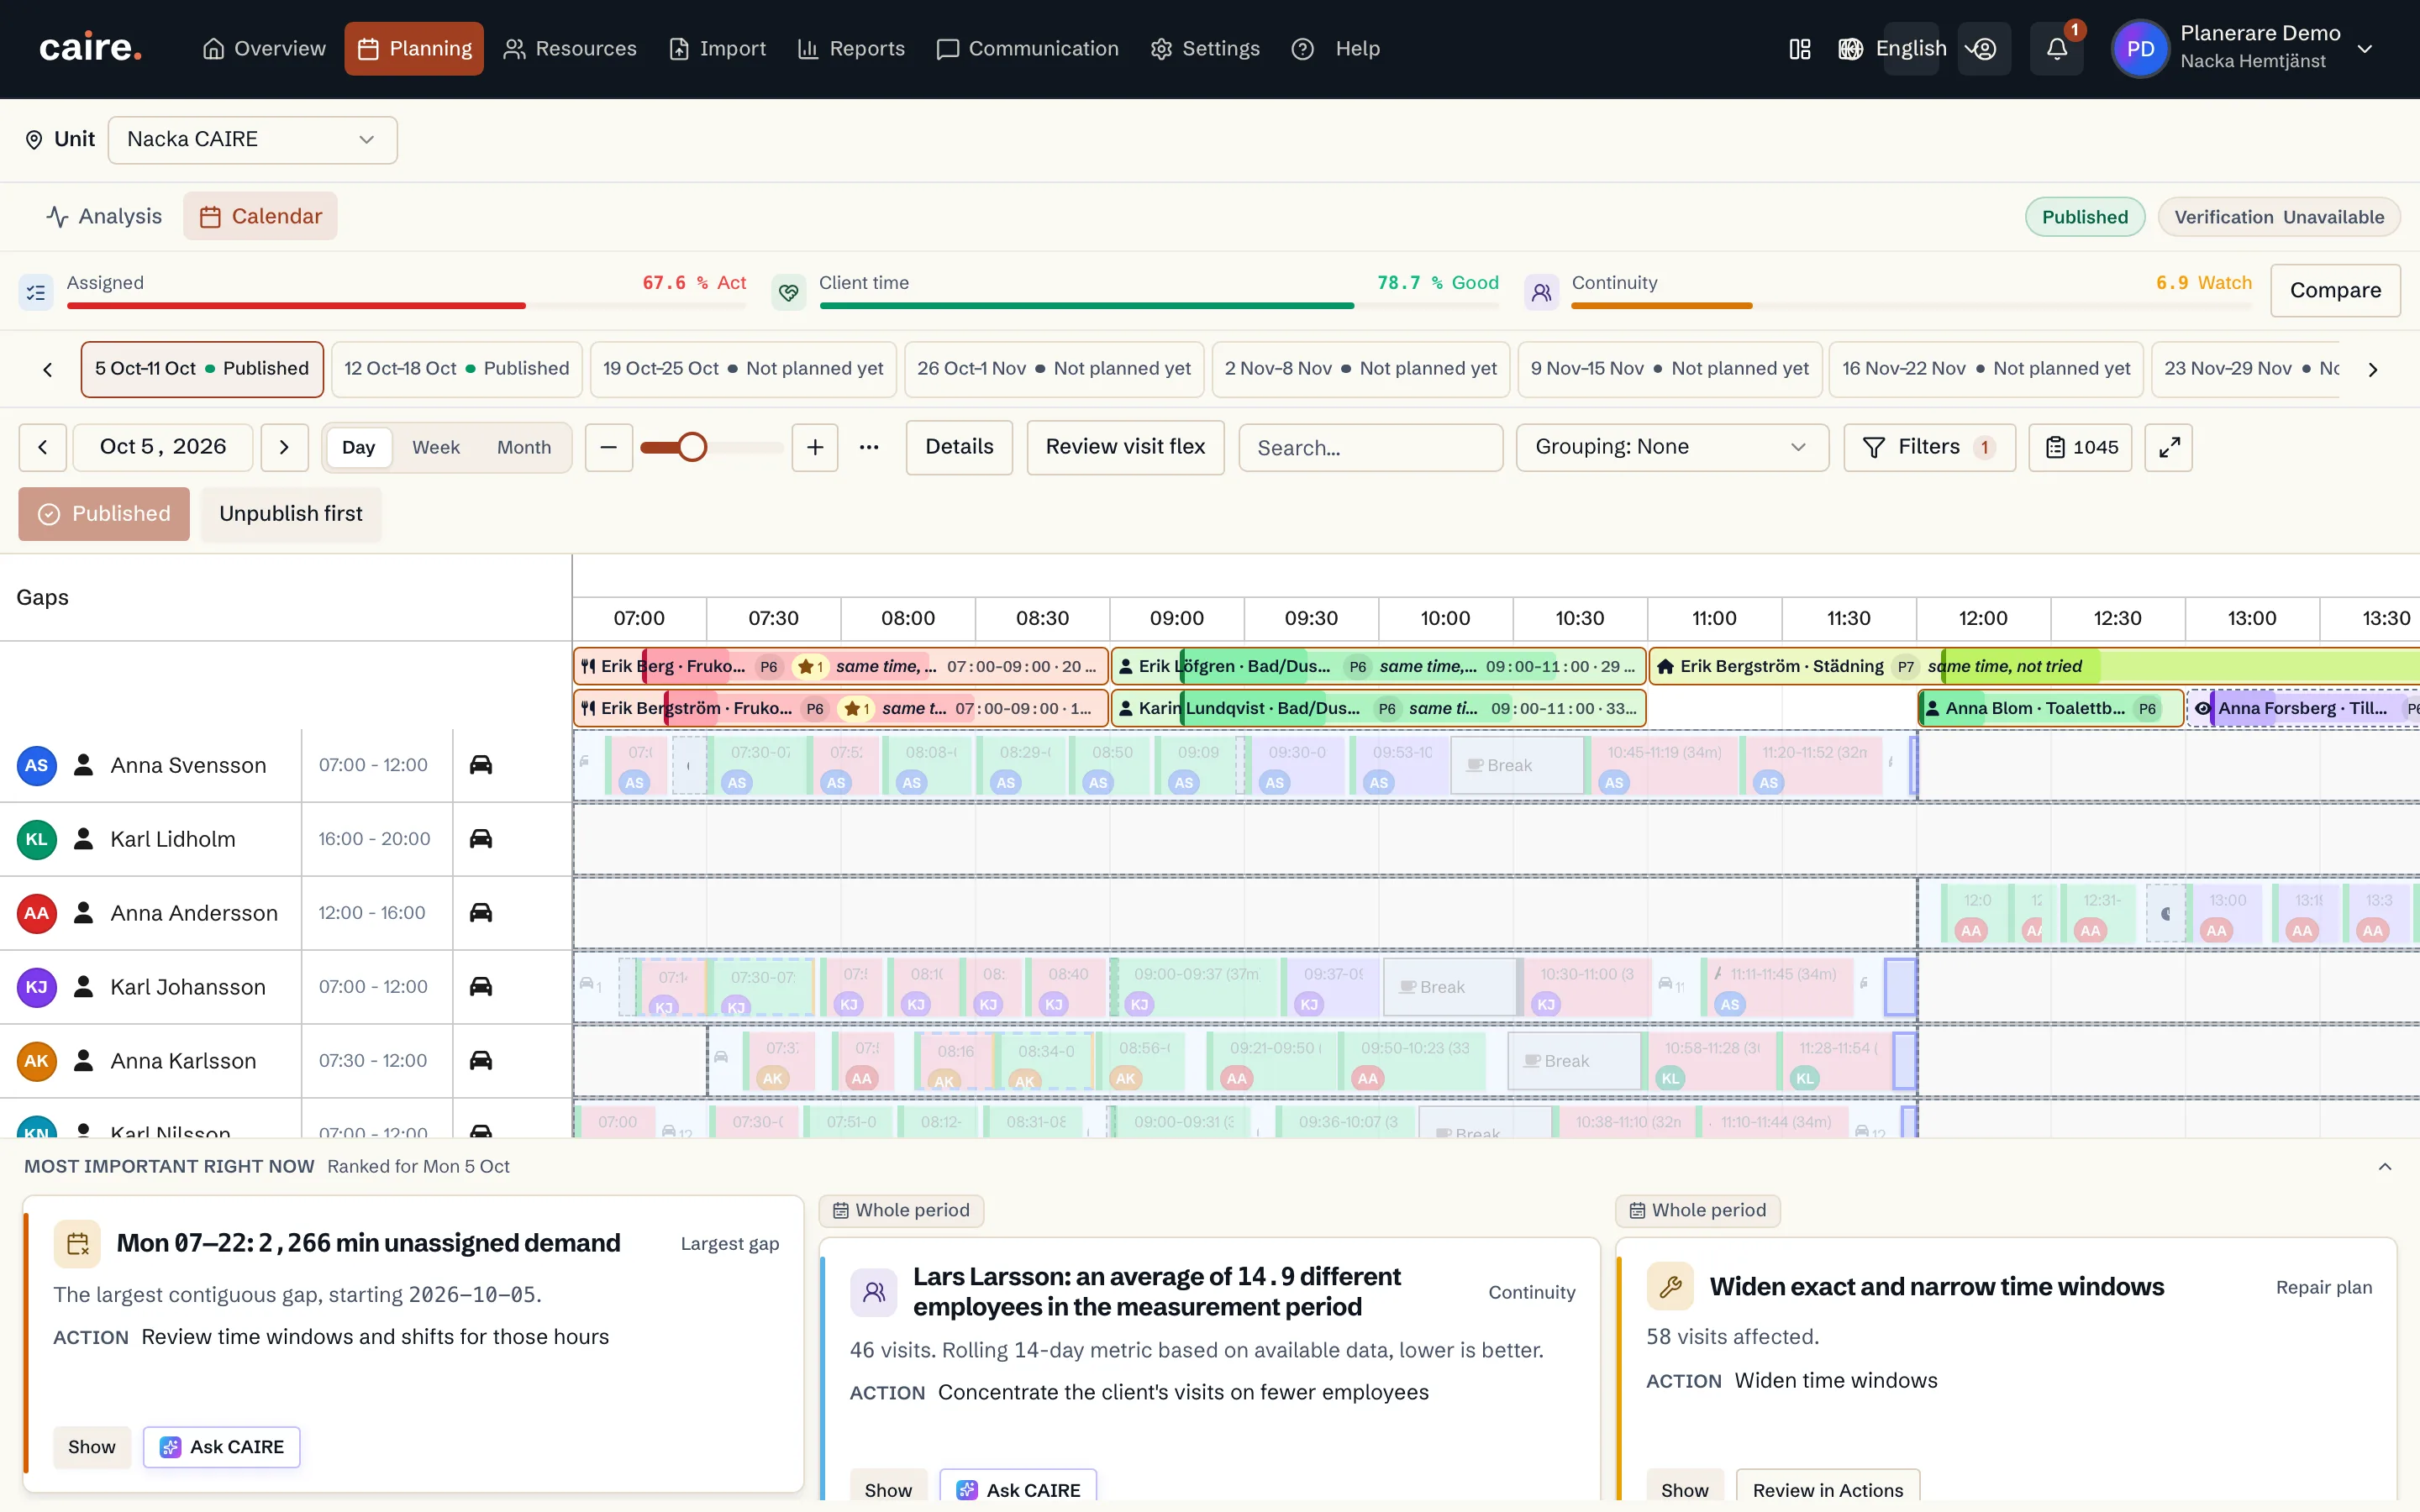Click the 1045 visits clipboard button
Screen dimensions: 2420x1512
tap(2081, 447)
